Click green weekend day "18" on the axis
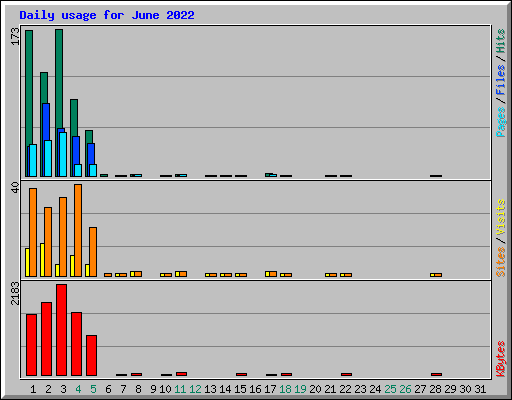Screen dimensions: 512x400 point(285,389)
